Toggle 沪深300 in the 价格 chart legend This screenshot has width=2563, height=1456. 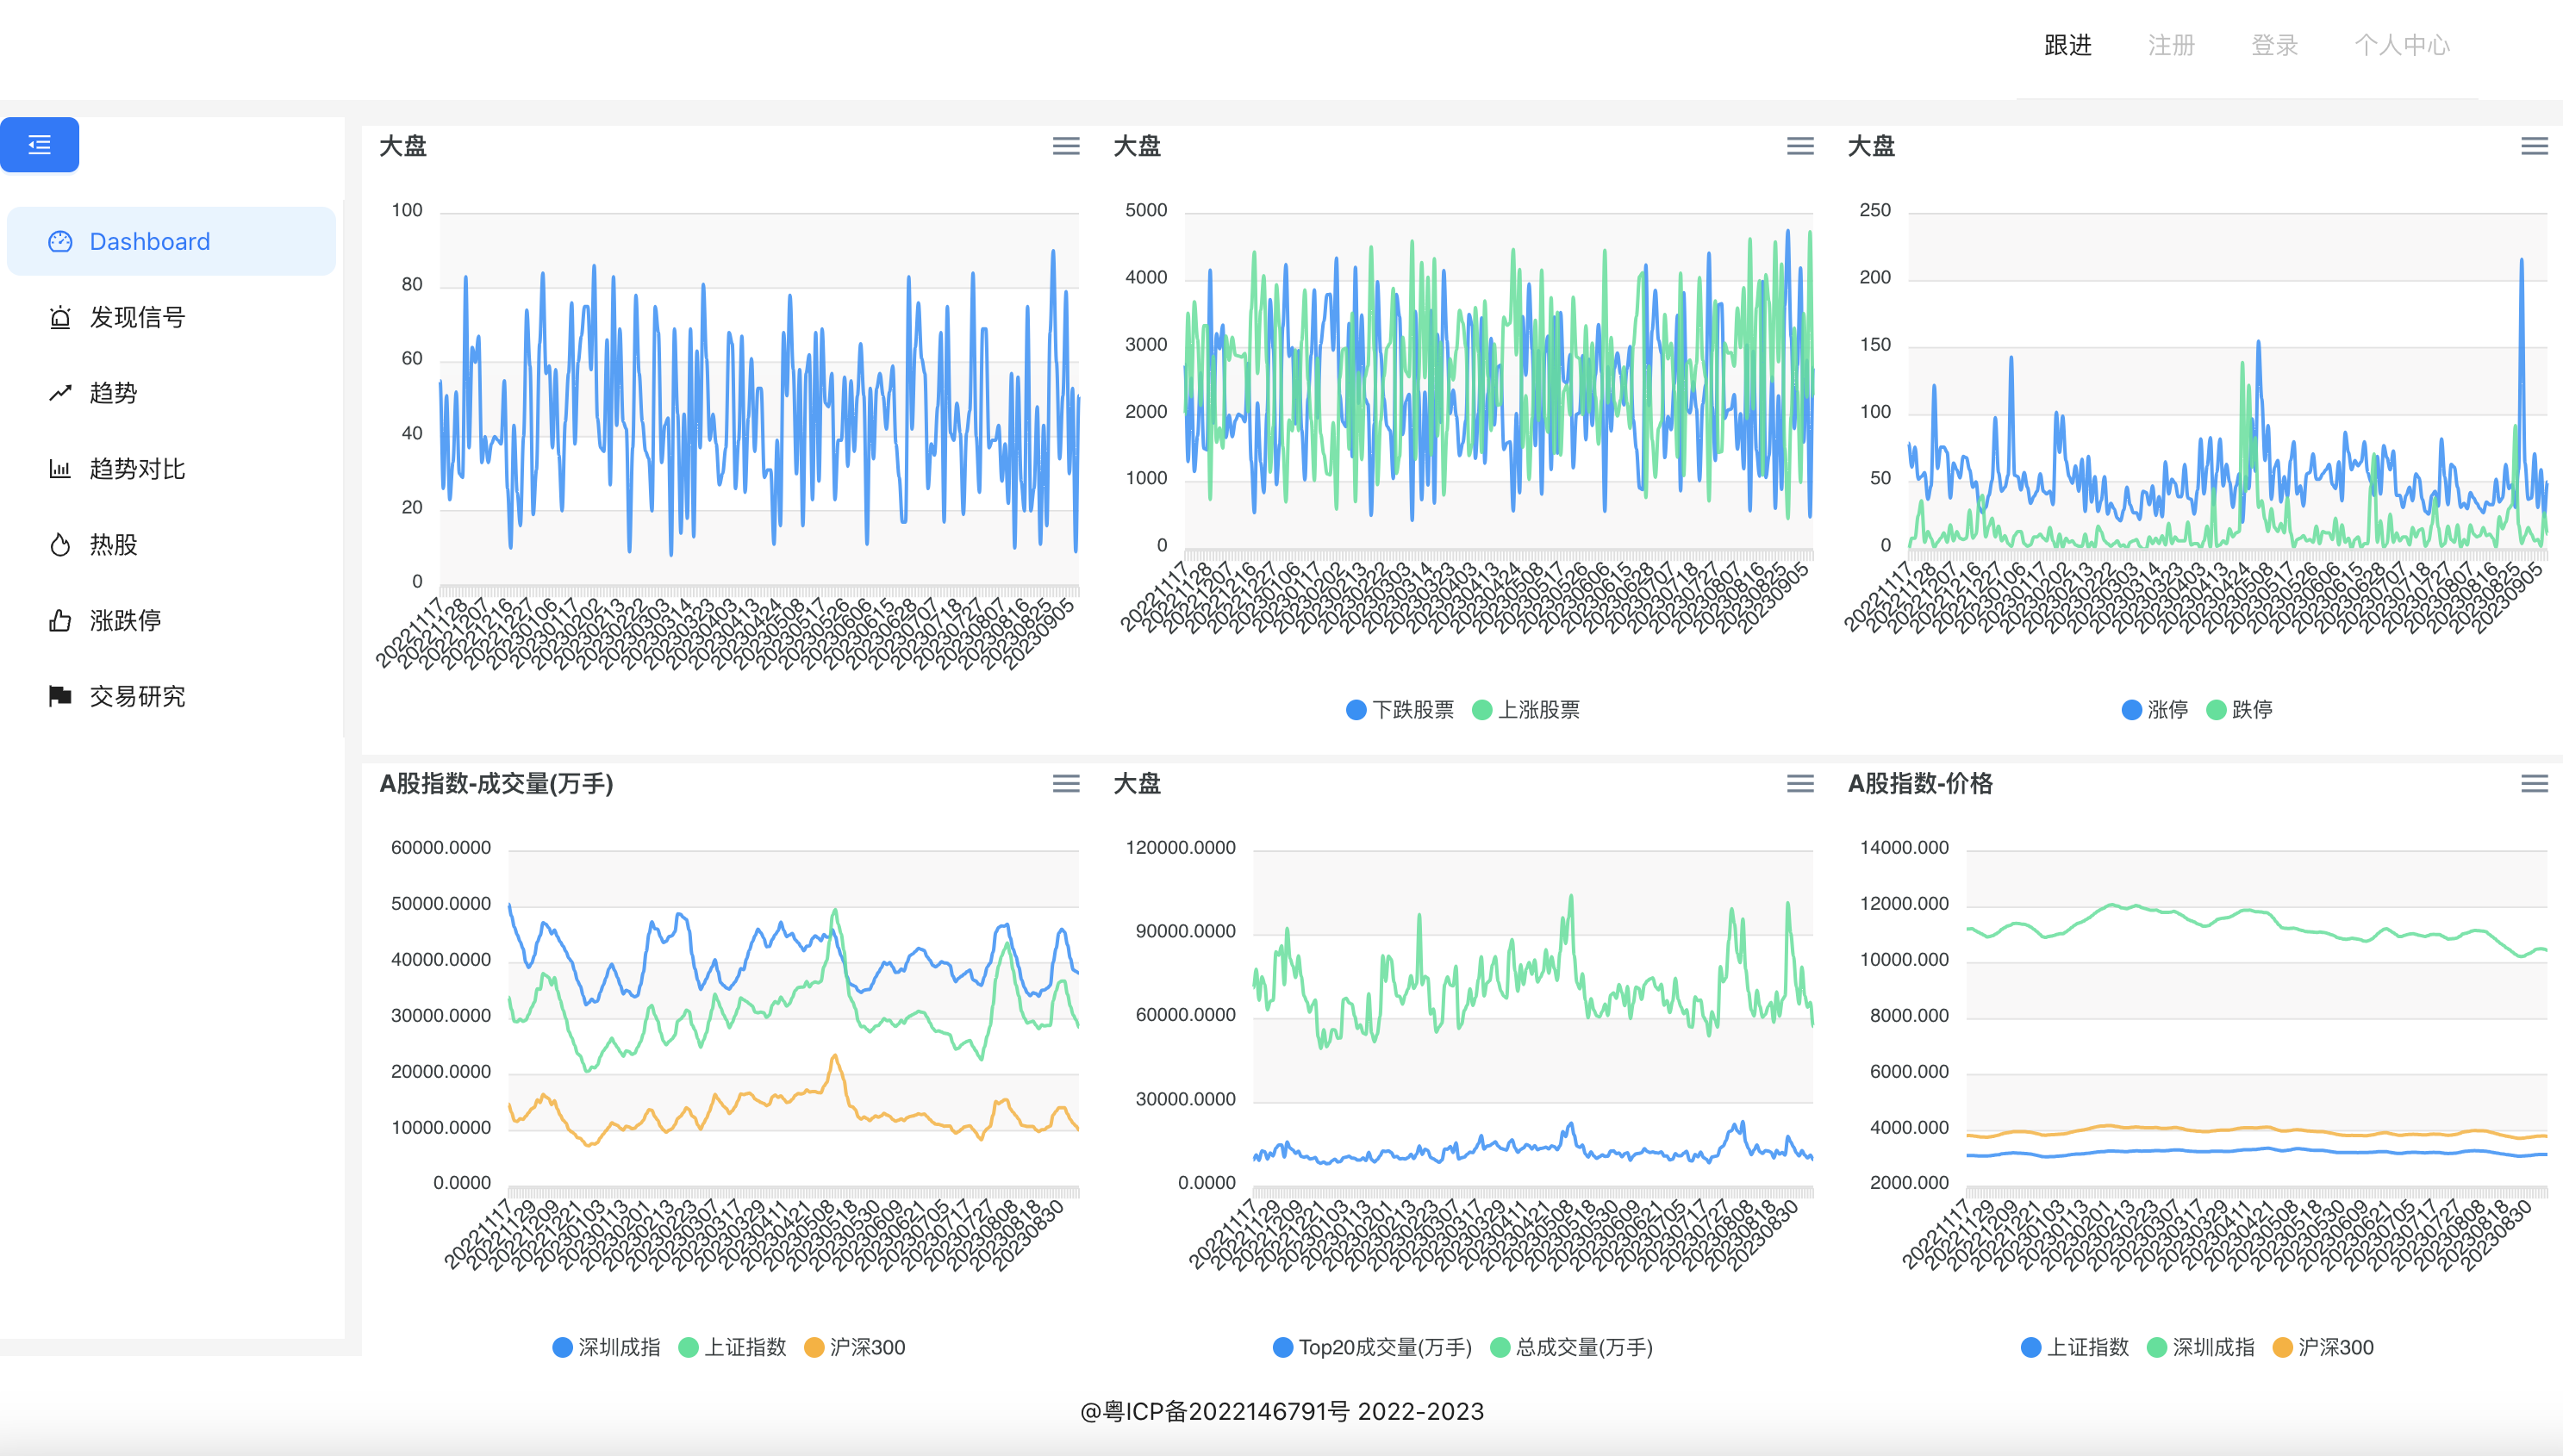2323,1347
